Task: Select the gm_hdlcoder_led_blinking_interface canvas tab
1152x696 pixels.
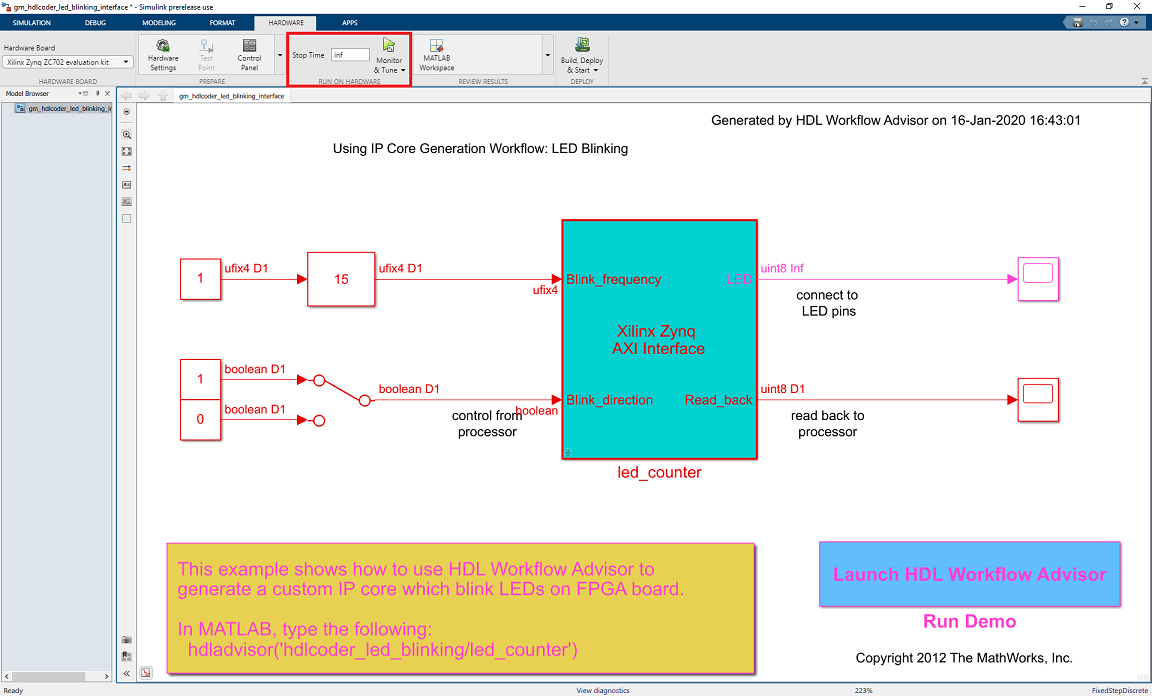Action: [x=231, y=96]
